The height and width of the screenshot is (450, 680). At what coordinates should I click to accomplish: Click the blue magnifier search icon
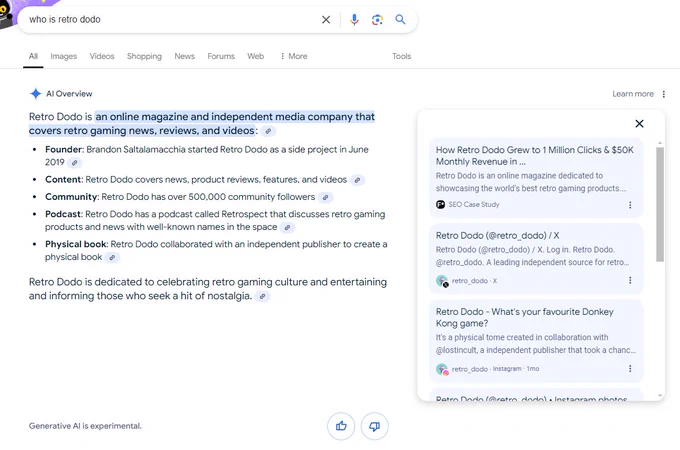(x=400, y=20)
